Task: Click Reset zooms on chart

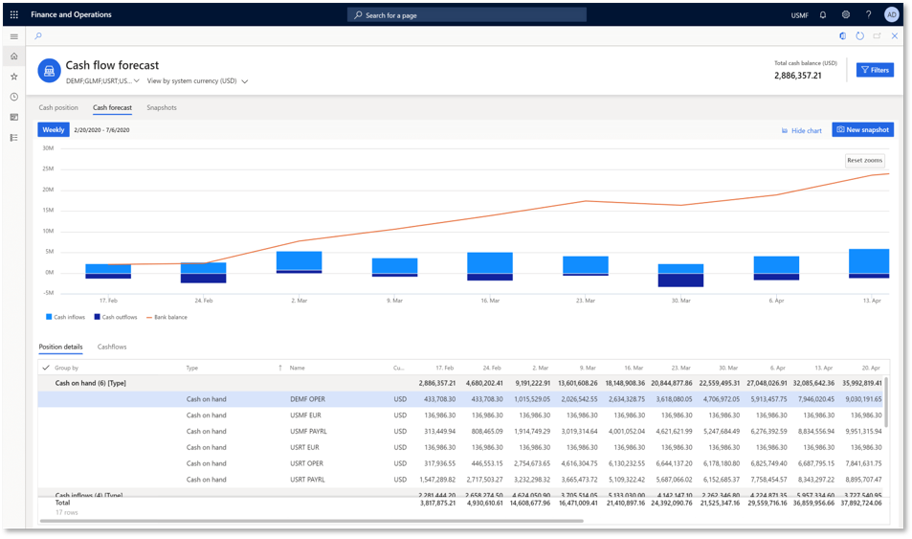Action: [x=864, y=160]
